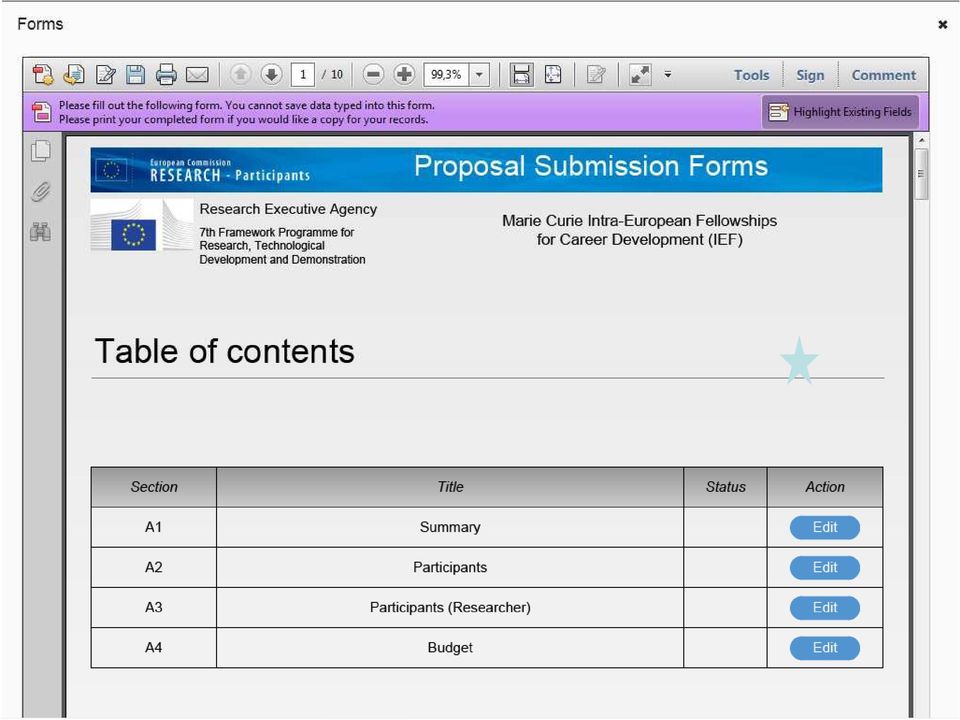
Task: Open the toolbar customize dropdown arrow
Action: [668, 75]
